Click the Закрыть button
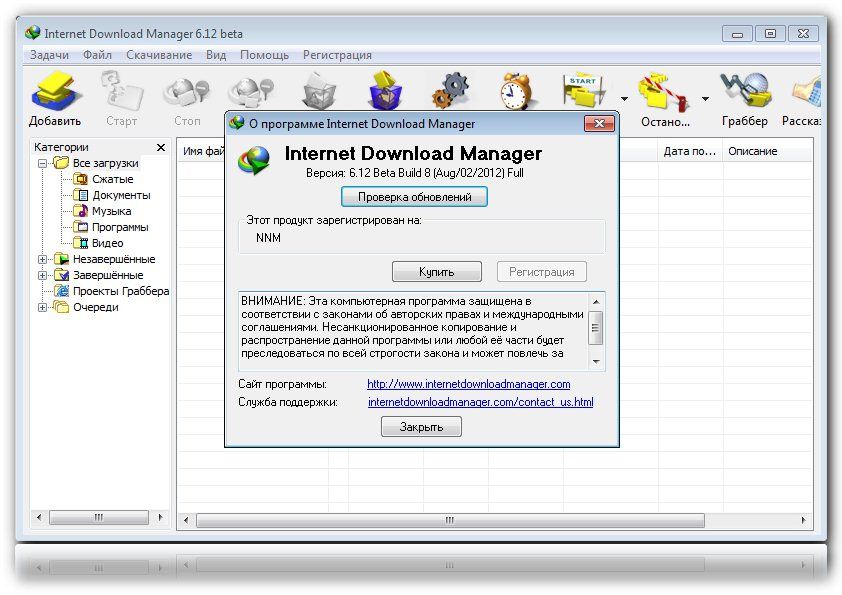The height and width of the screenshot is (595, 842). coord(422,427)
